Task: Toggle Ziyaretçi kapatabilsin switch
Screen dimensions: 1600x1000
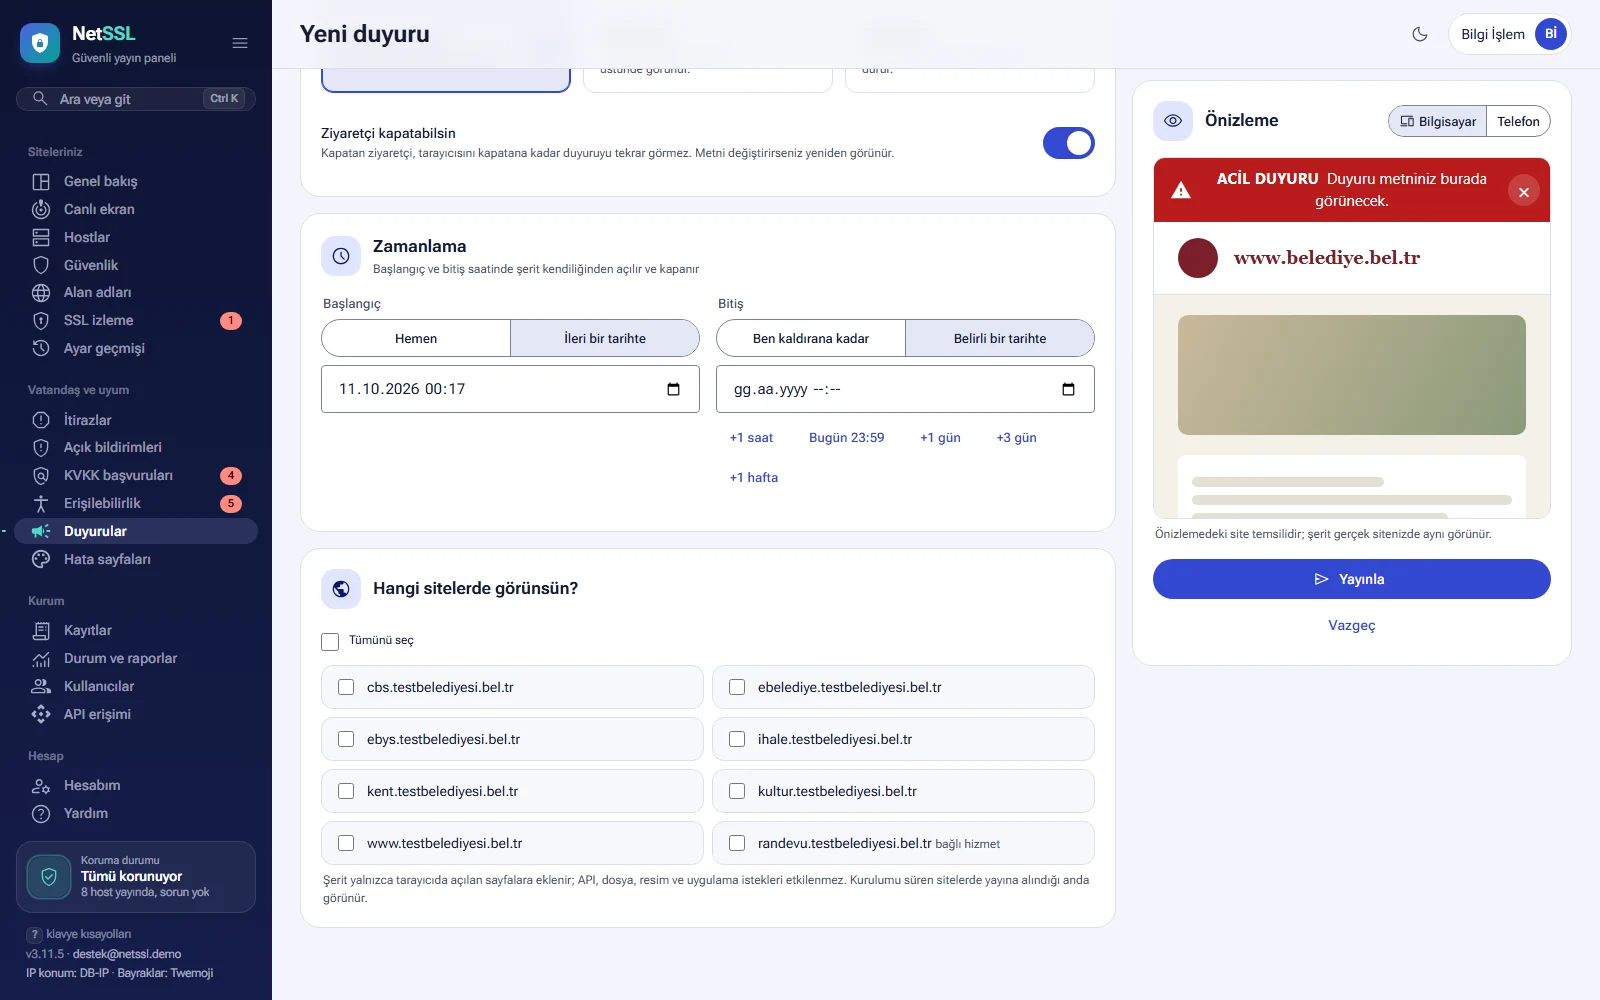Action: click(1068, 143)
